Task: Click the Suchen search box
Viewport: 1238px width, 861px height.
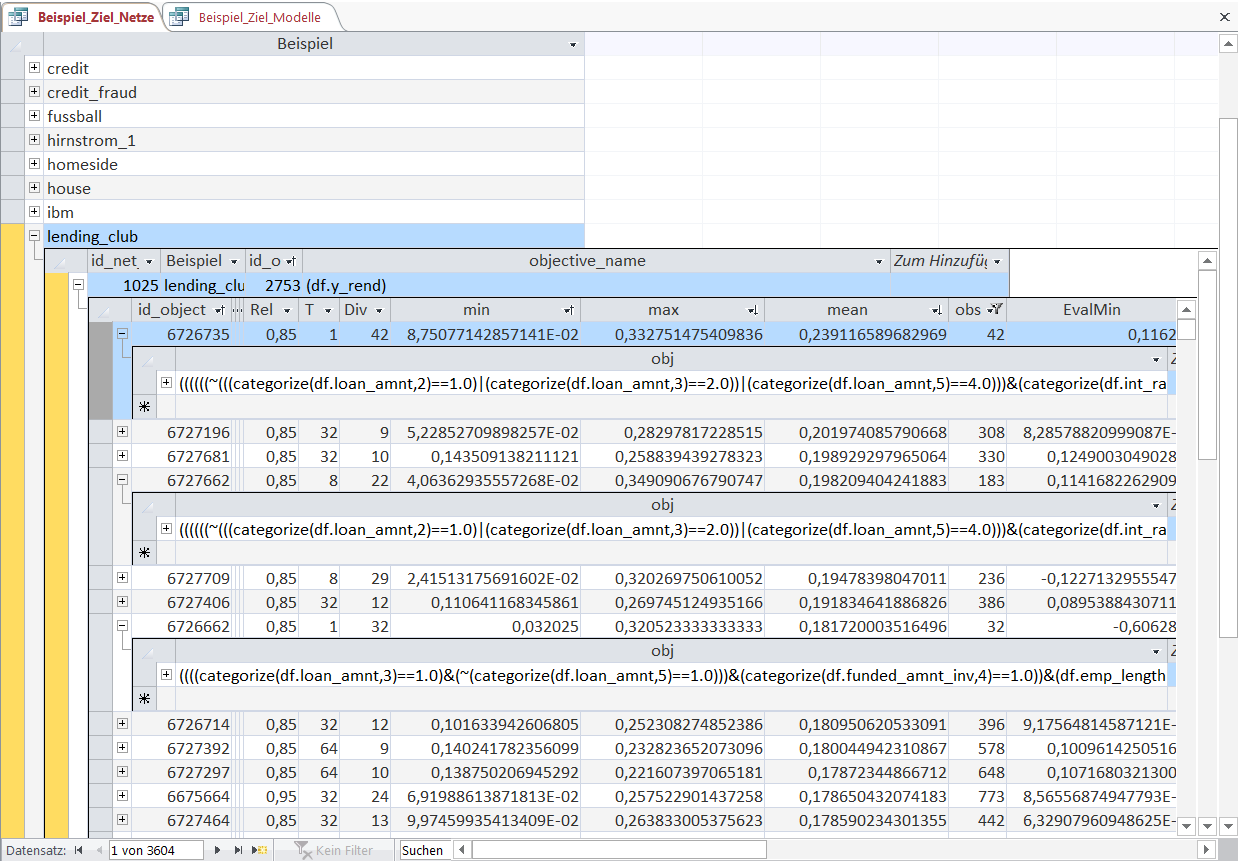Action: tap(425, 850)
